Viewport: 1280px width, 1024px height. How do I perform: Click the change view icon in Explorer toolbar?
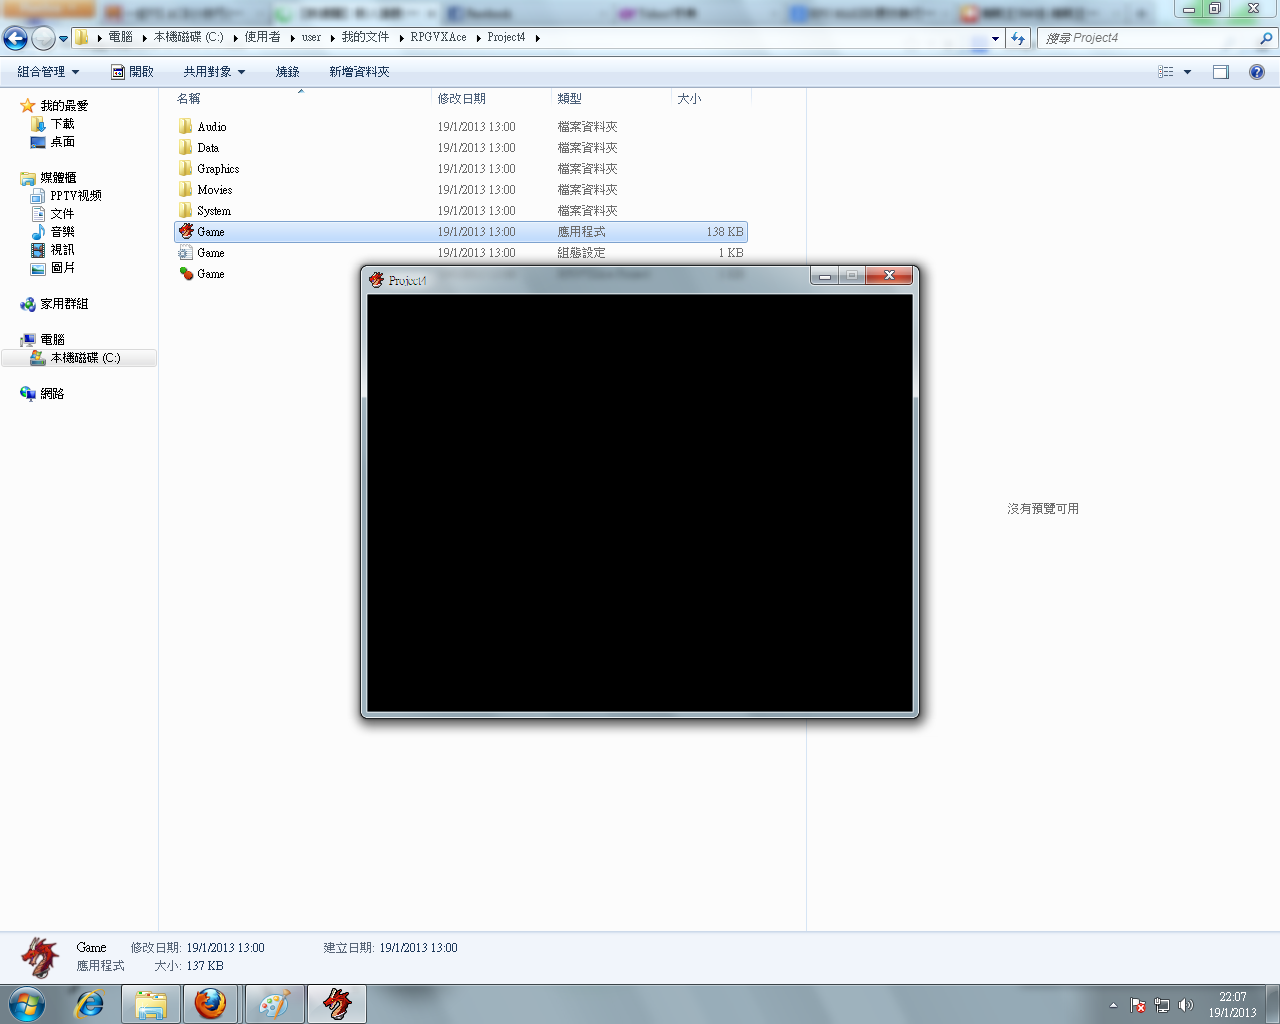pos(1166,72)
